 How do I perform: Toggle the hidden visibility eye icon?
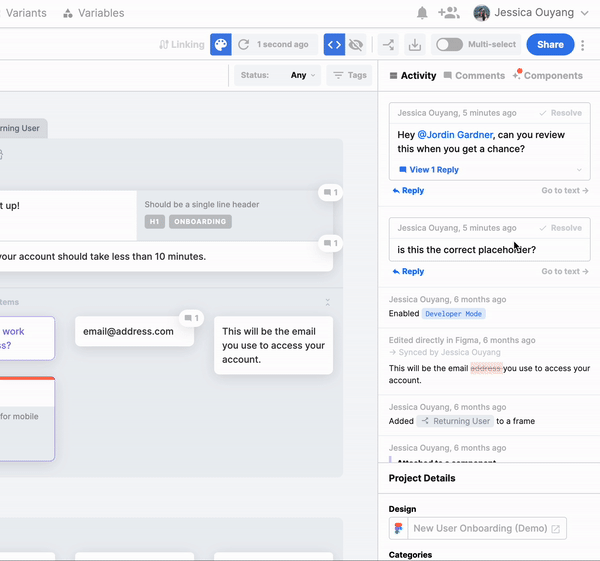coord(356,44)
